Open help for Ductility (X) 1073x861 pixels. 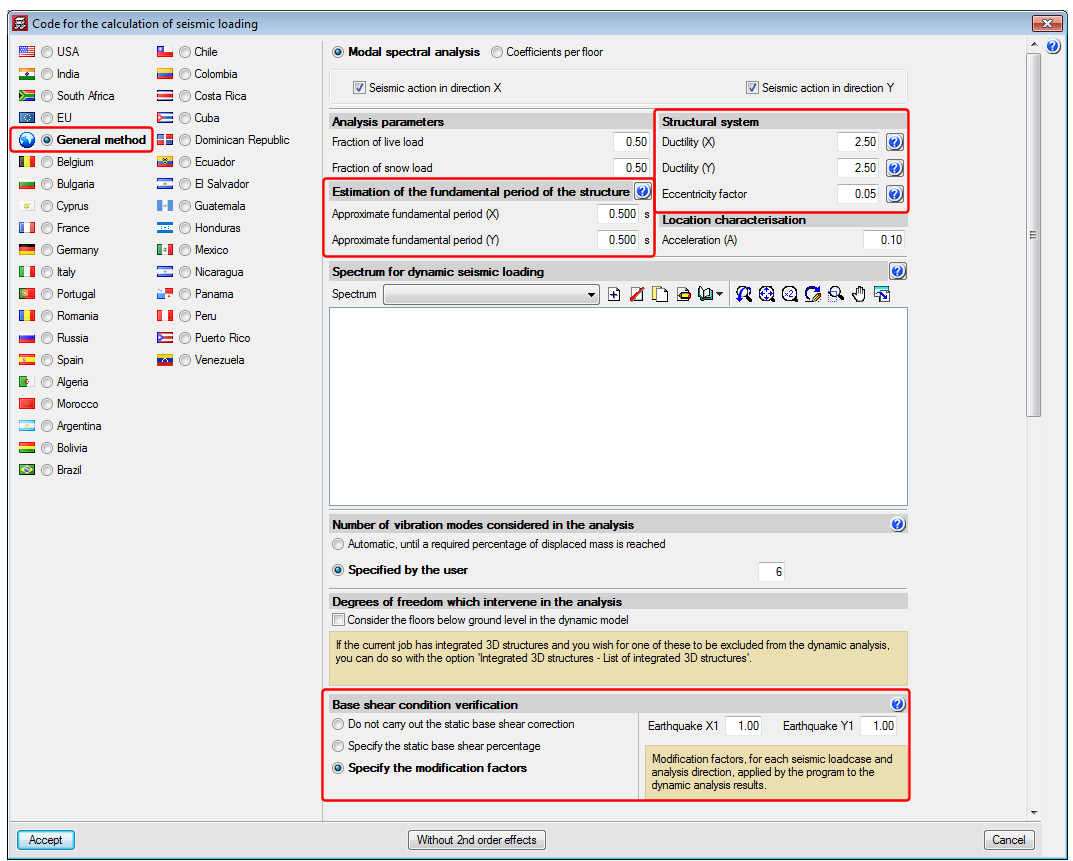click(895, 142)
